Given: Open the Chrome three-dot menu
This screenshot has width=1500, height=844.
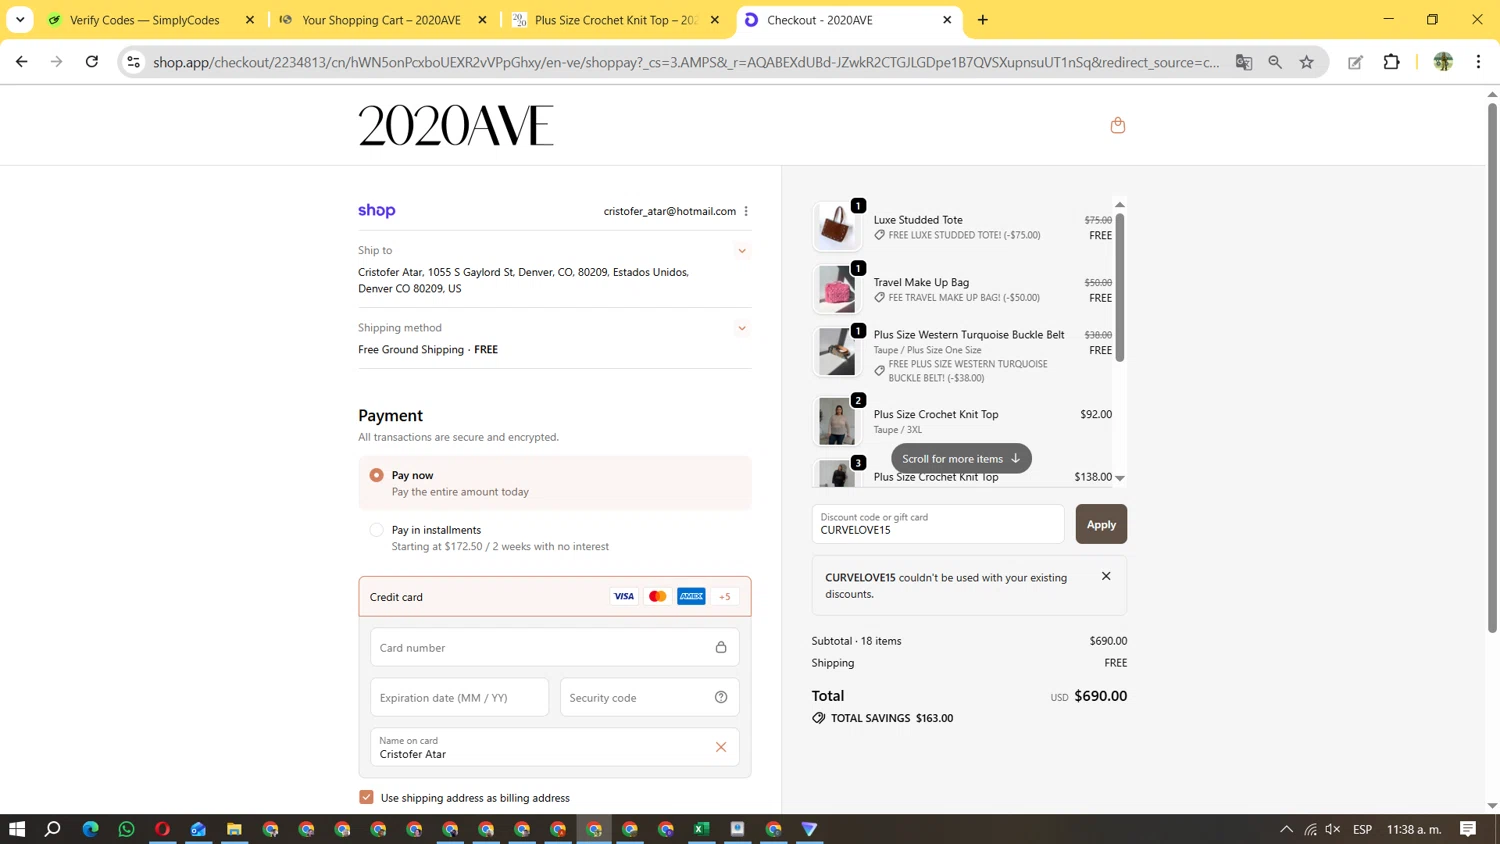Looking at the screenshot, I should 1478,62.
